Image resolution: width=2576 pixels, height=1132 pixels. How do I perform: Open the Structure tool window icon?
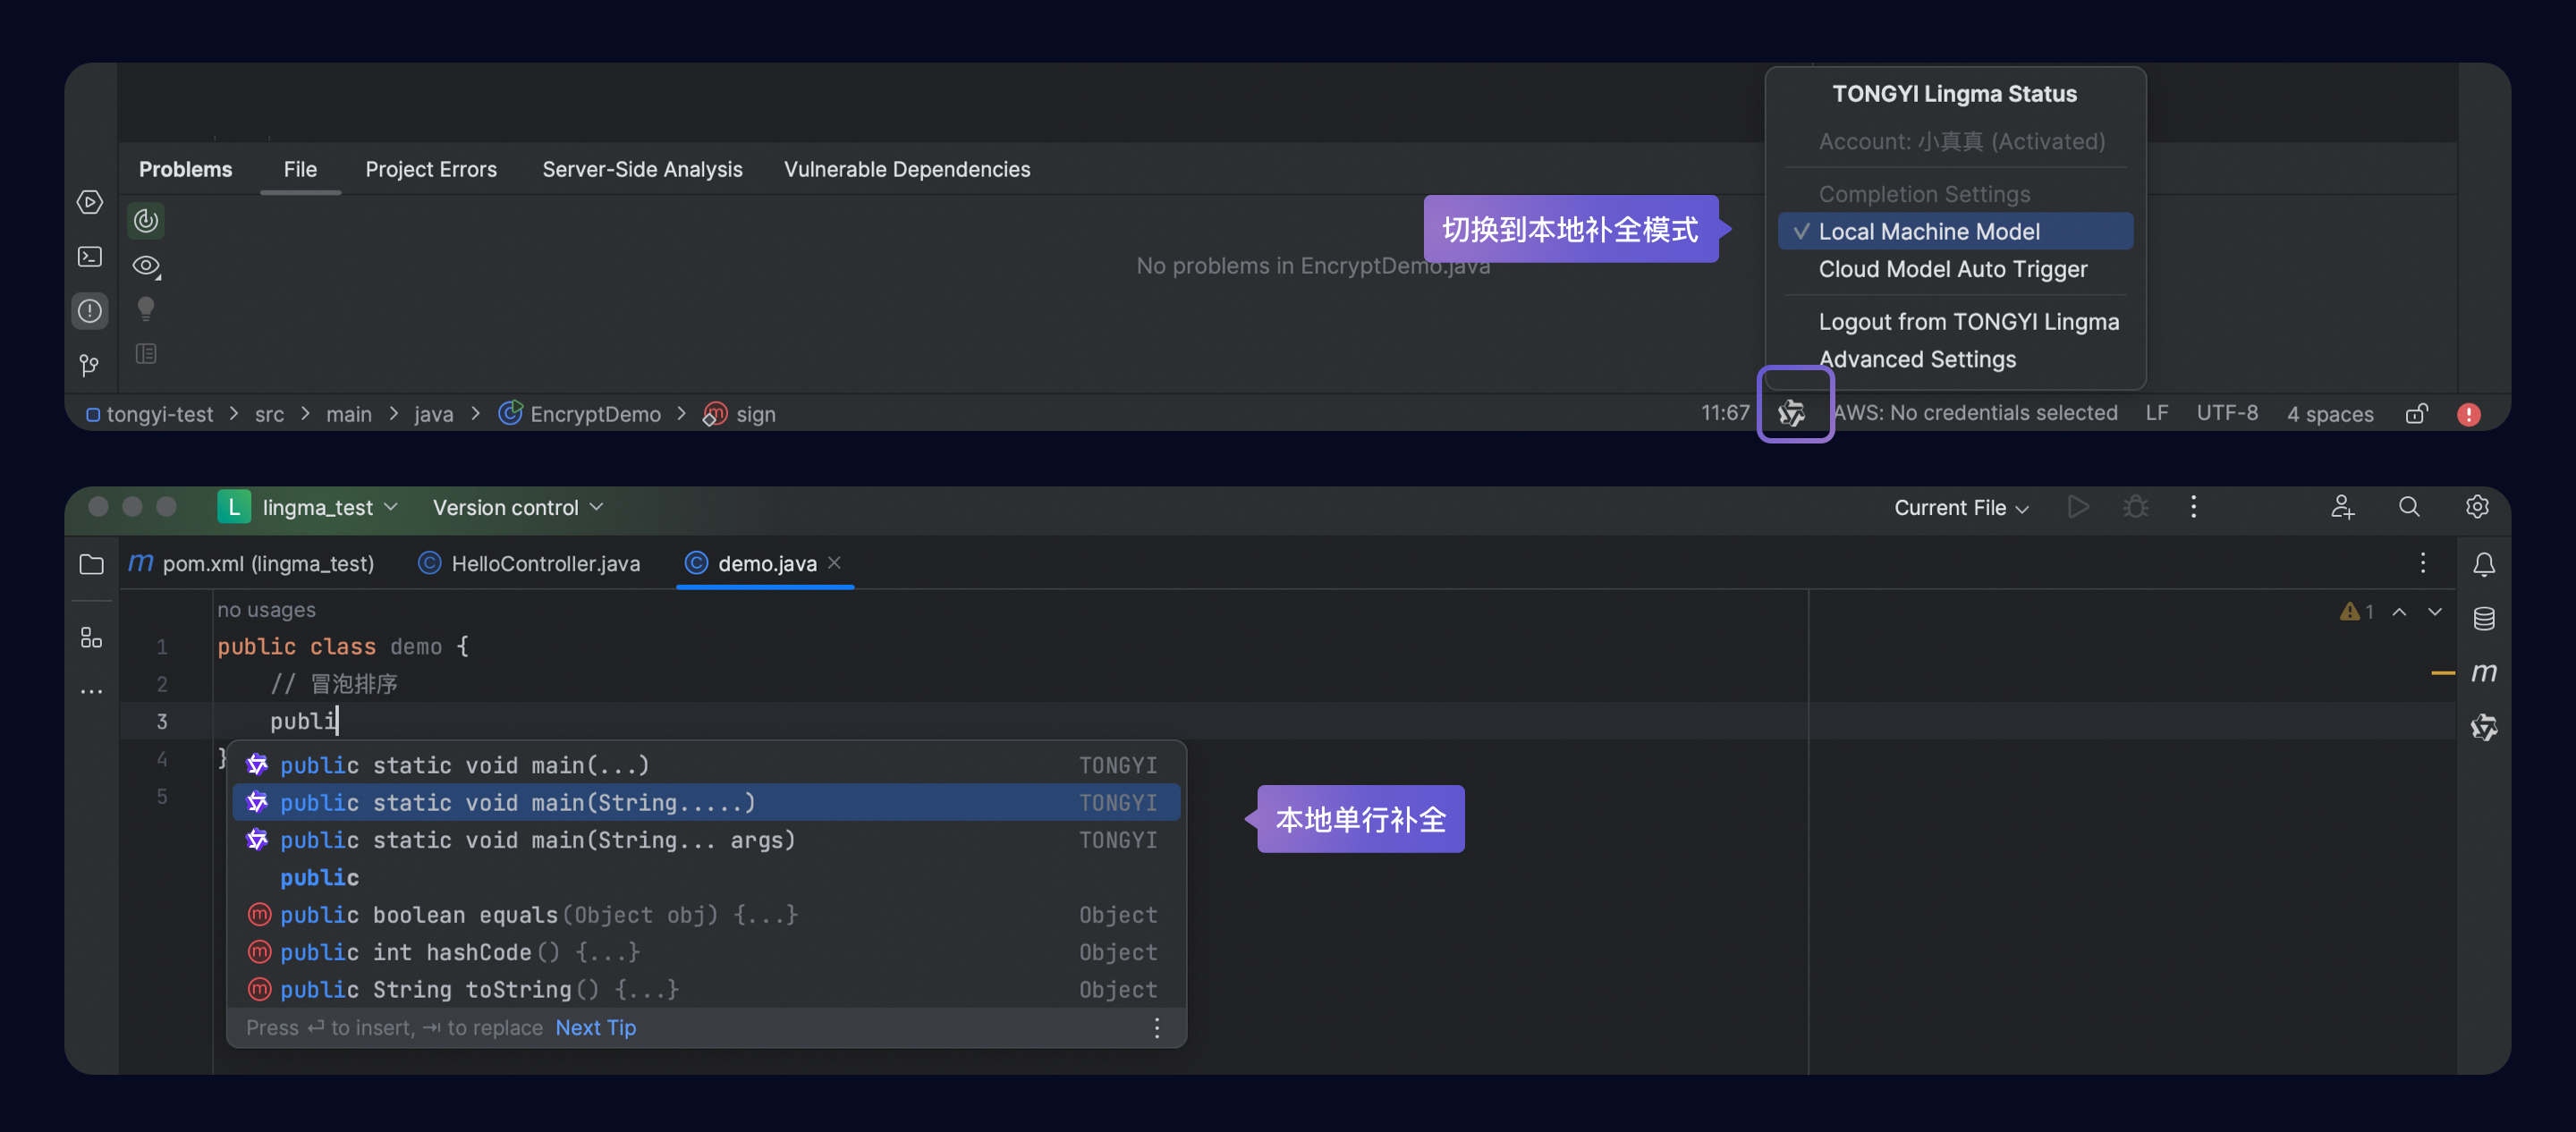pos(91,637)
